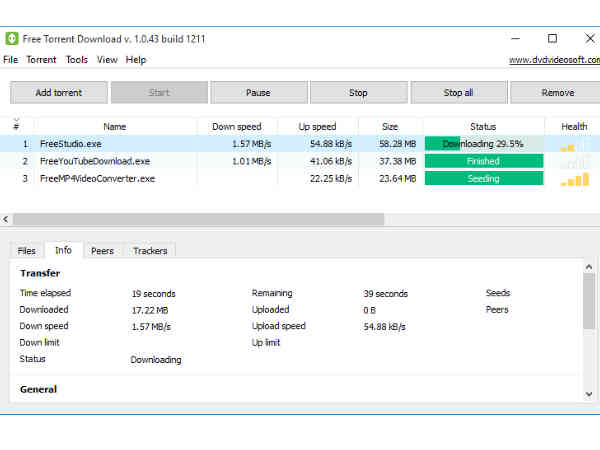Click the info panel vertical scrollbar thumb

coord(589,301)
